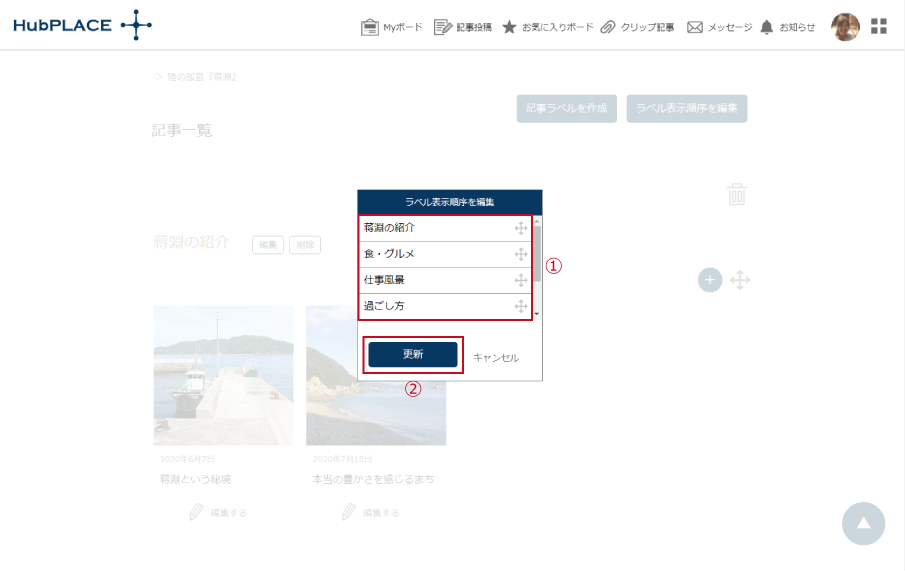This screenshot has height=572, width=905.
Task: Click breadcrumb 陸の孤島『蒋淵』
Action: [202, 77]
